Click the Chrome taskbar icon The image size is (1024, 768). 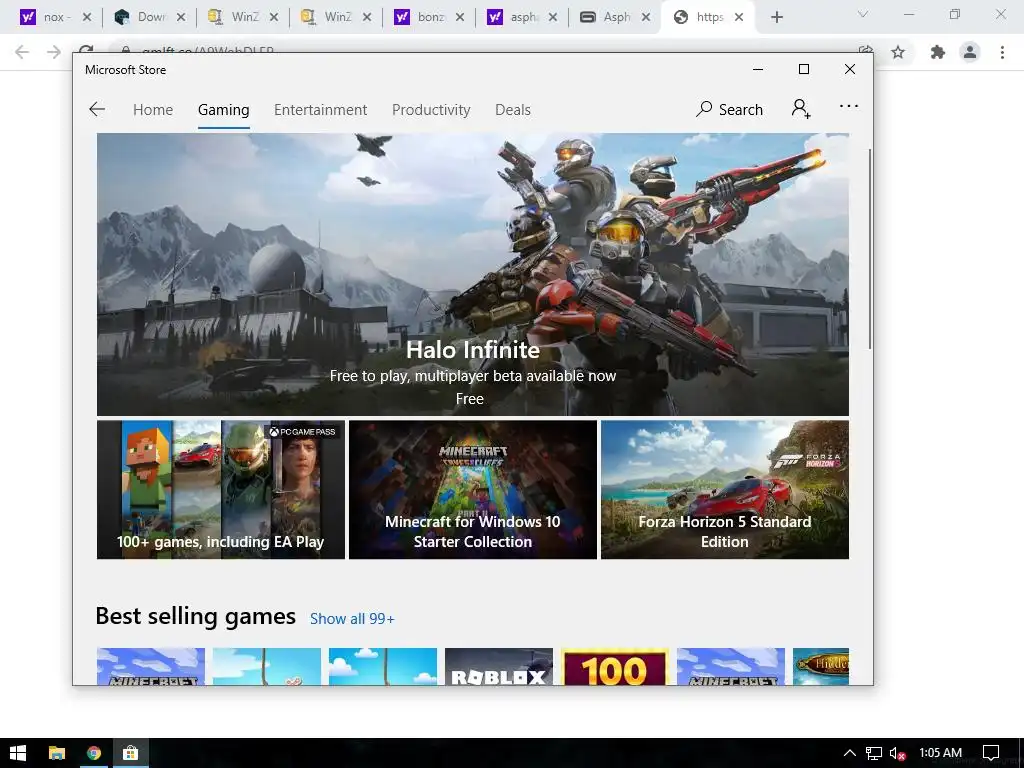click(94, 753)
